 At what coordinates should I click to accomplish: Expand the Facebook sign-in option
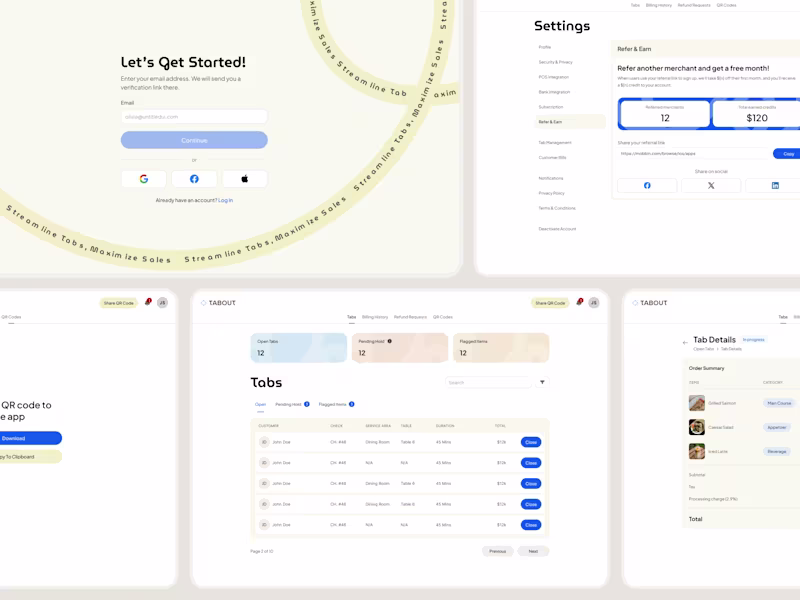[194, 178]
